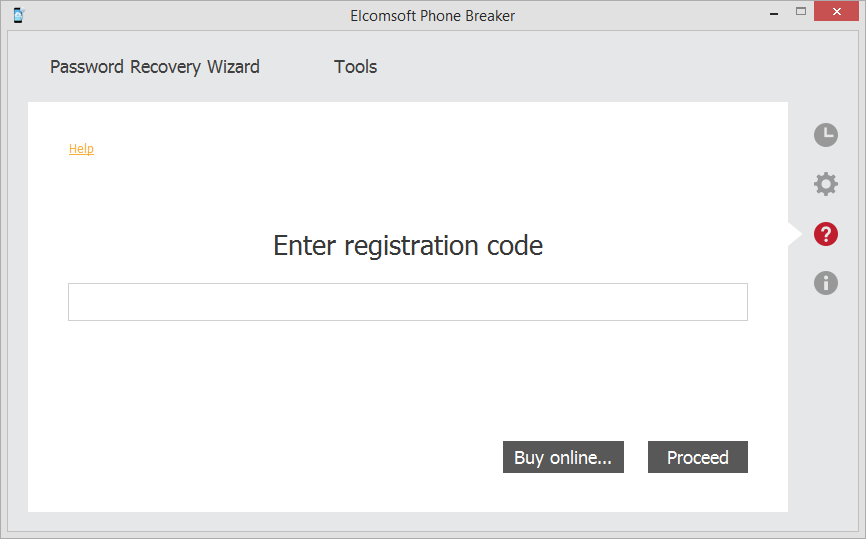866x539 pixels.
Task: Open the history clock icon in sidebar
Action: pos(826,135)
